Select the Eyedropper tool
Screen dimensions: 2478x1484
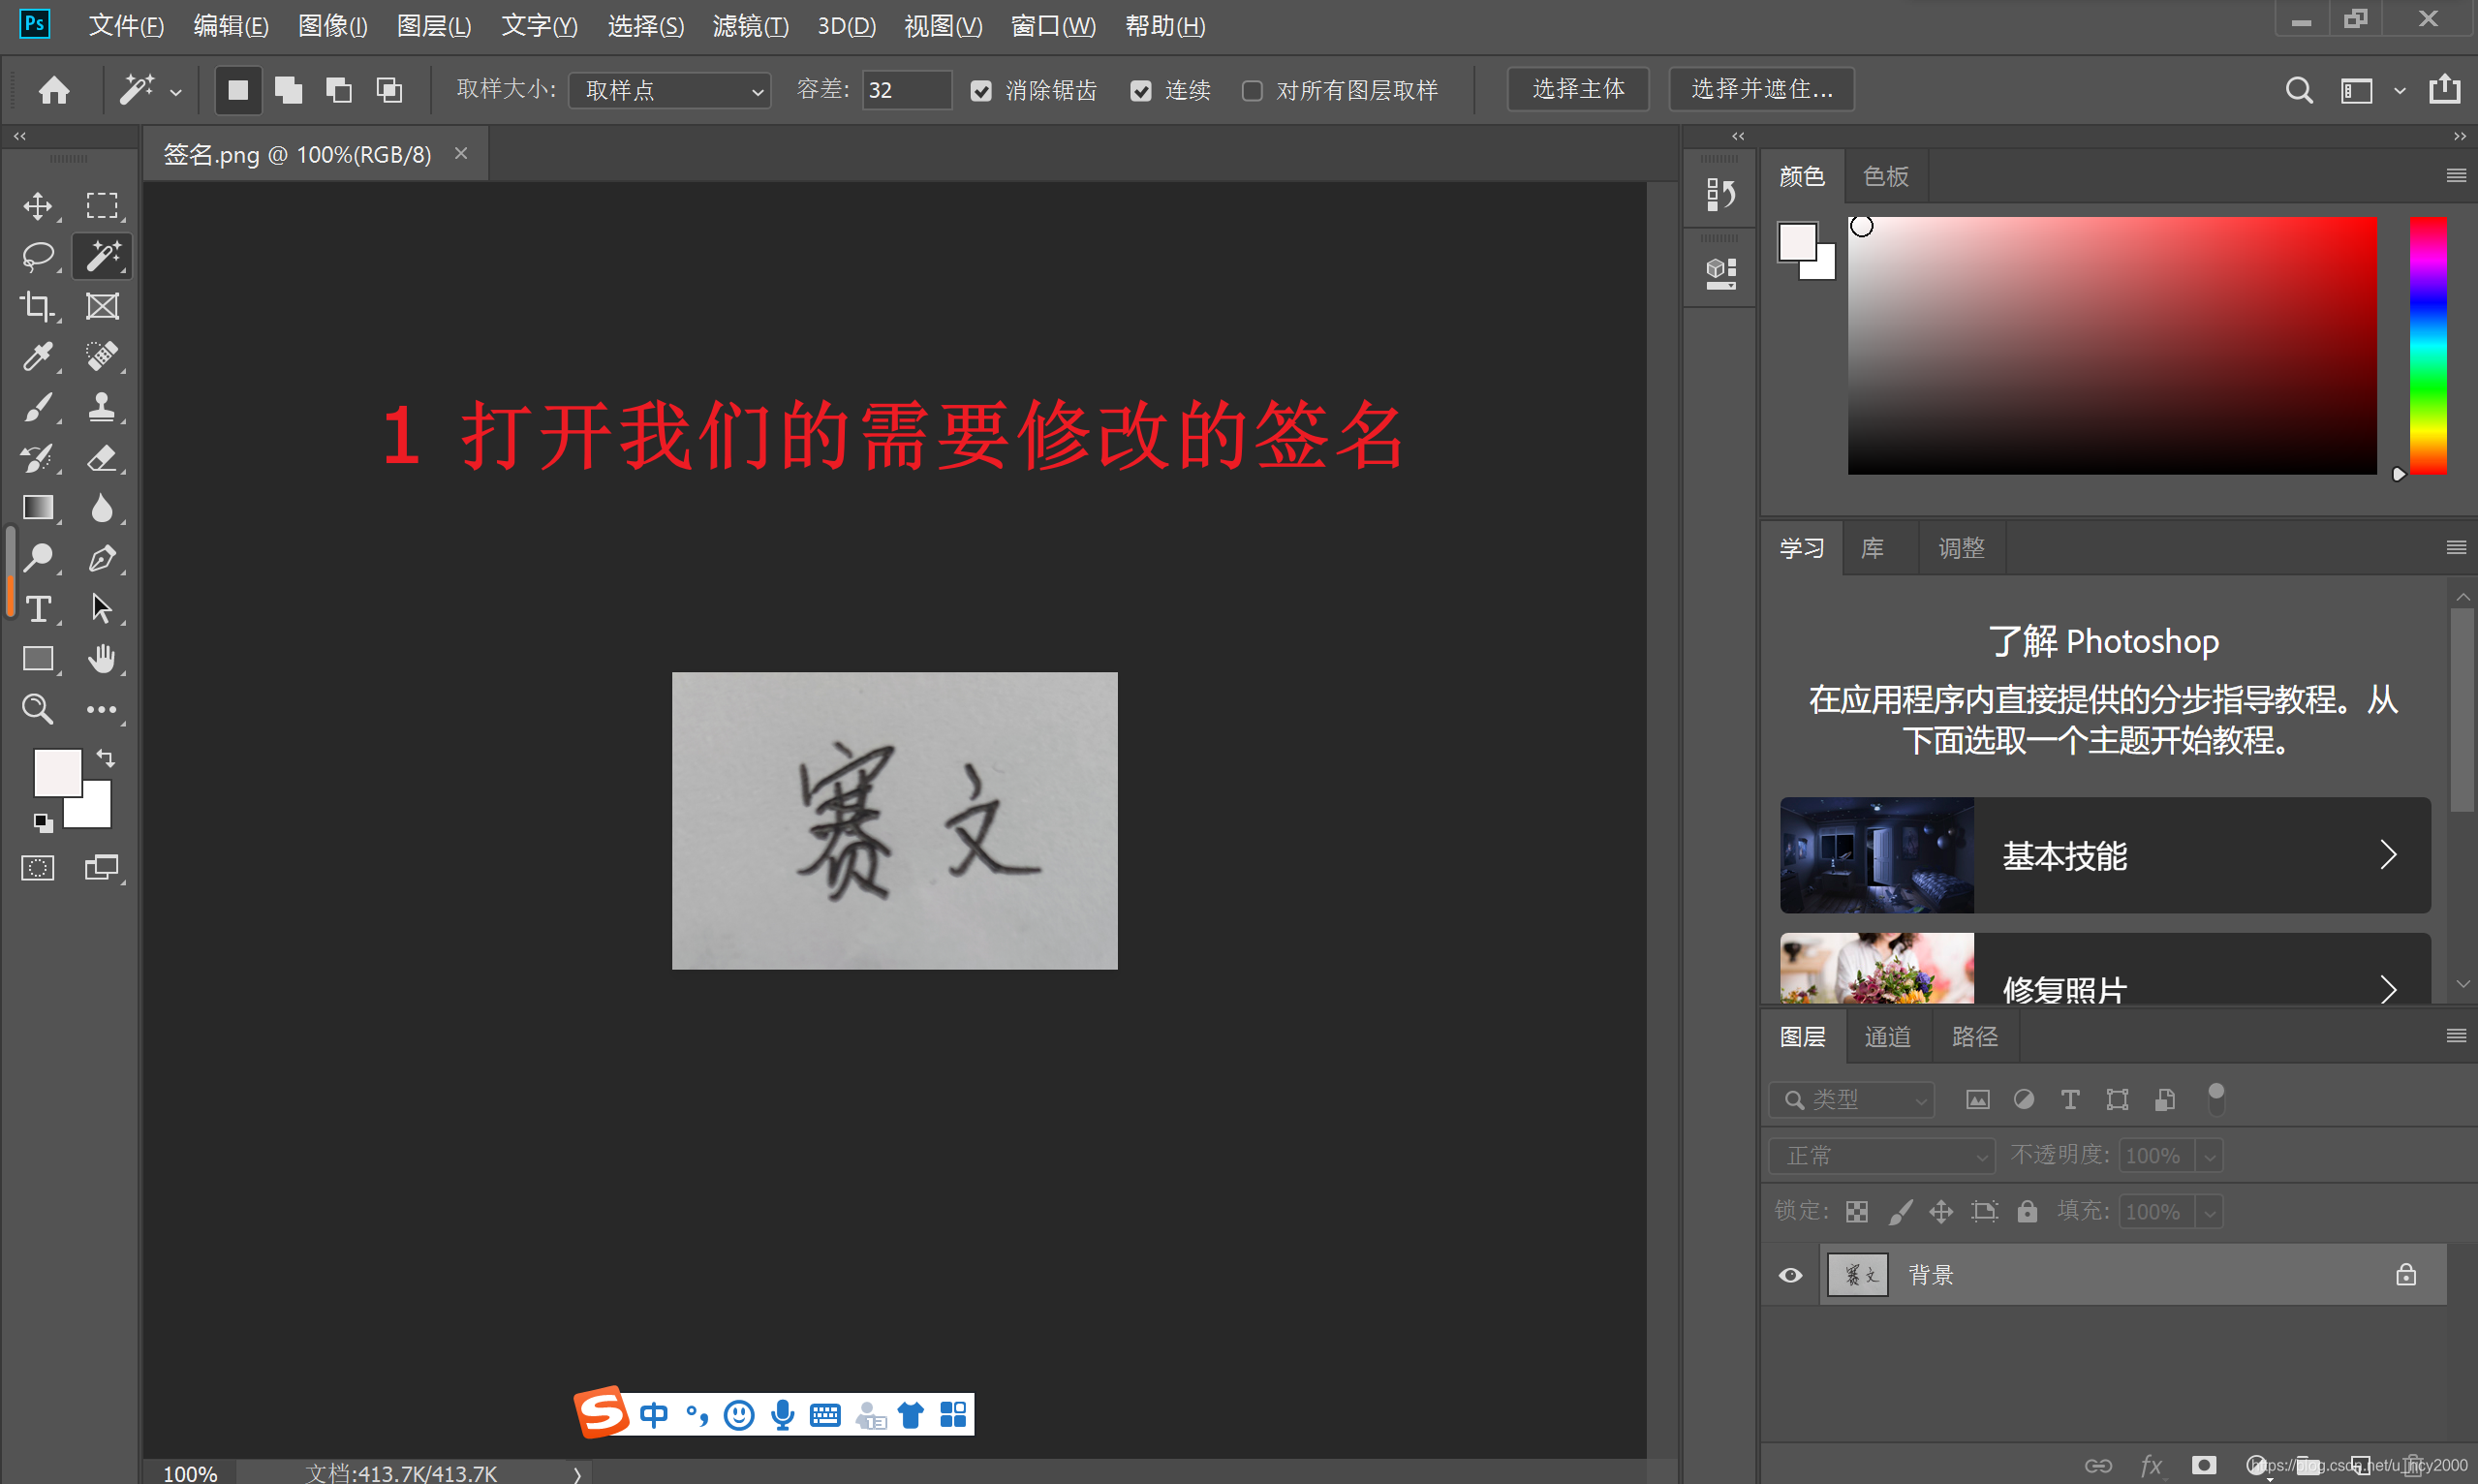[37, 356]
